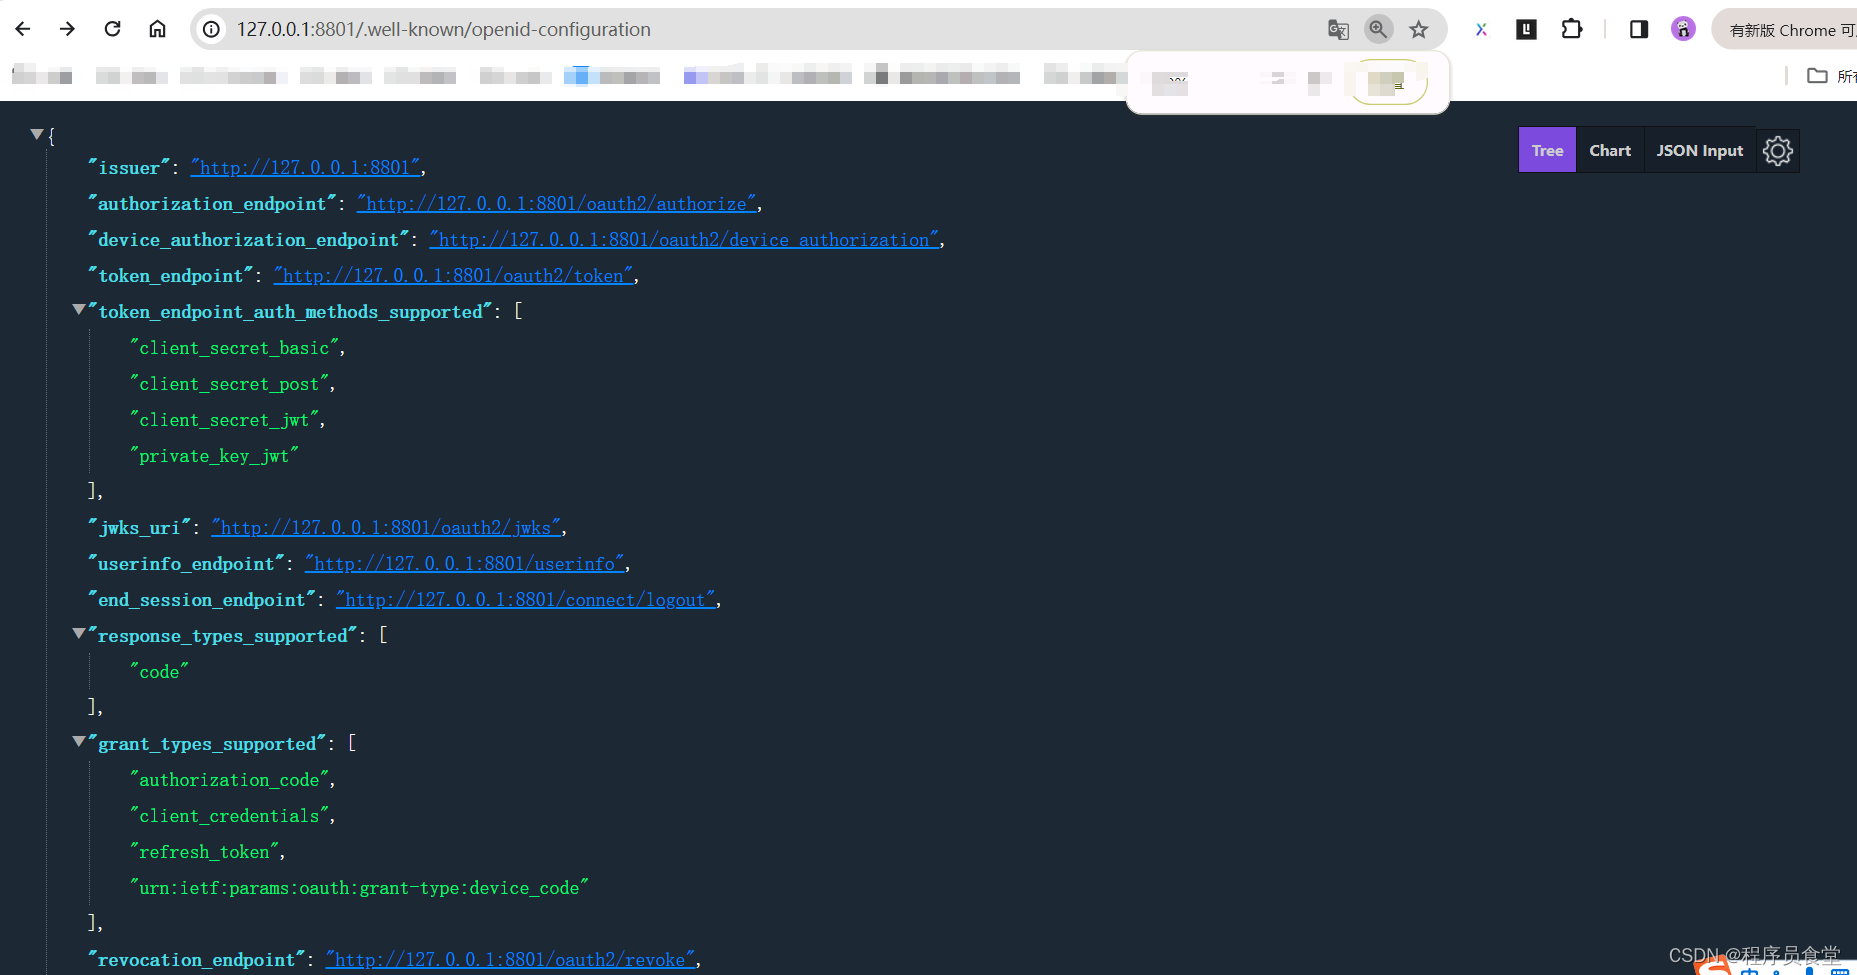Viewport: 1857px width, 975px height.
Task: Bookmark this page with the star icon
Action: (1419, 29)
